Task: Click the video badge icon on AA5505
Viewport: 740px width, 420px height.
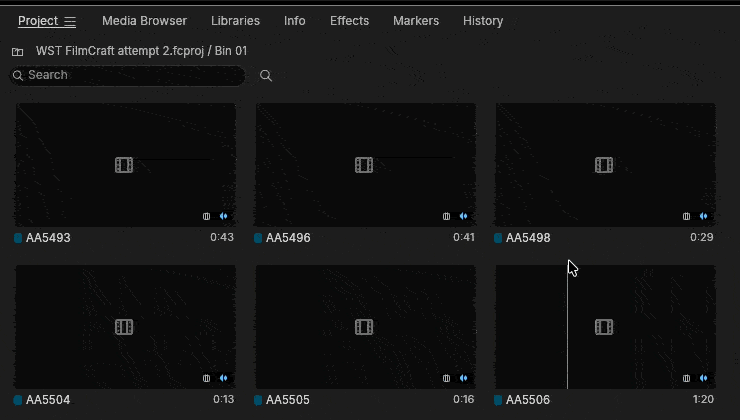Action: (x=446, y=378)
